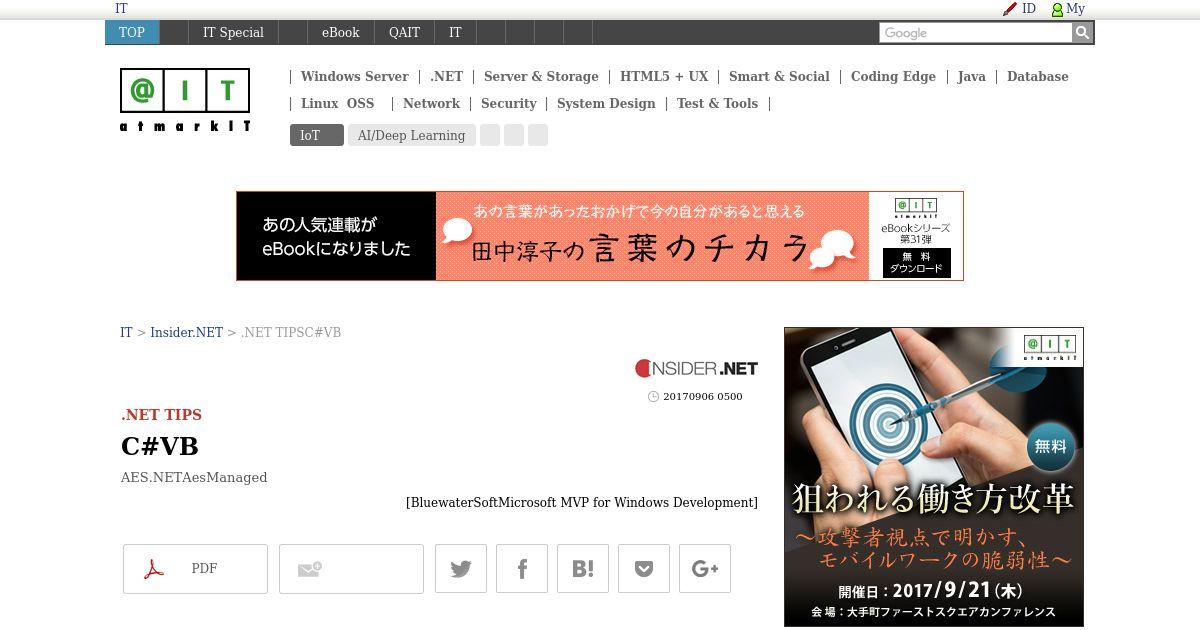Click the IT link at top left
The image size is (1200, 630).
point(121,9)
